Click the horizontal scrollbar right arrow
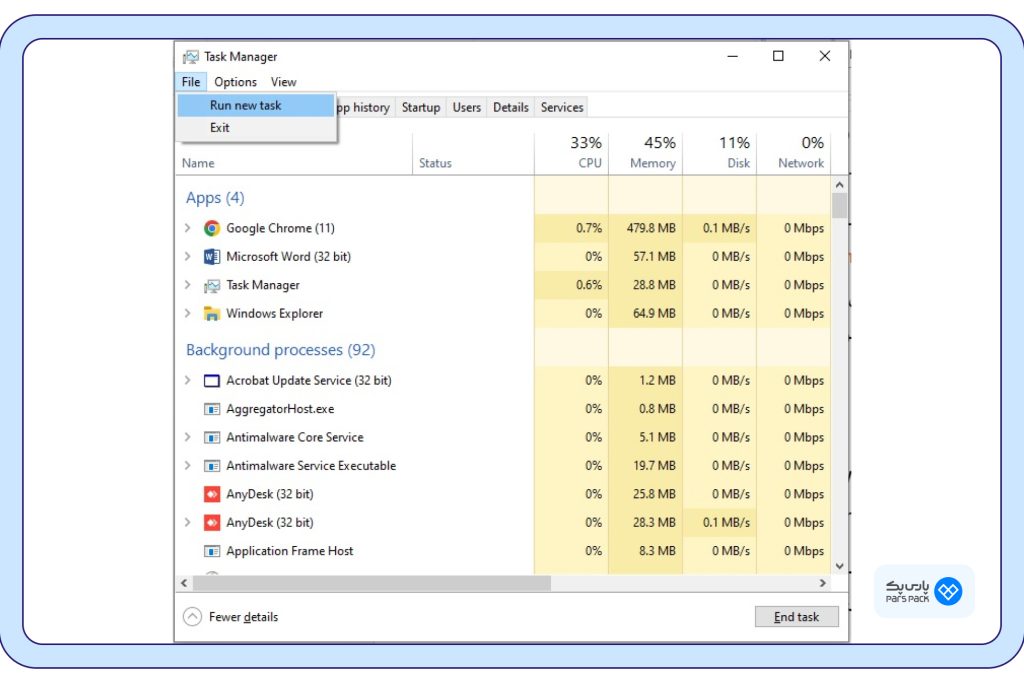 [x=823, y=583]
